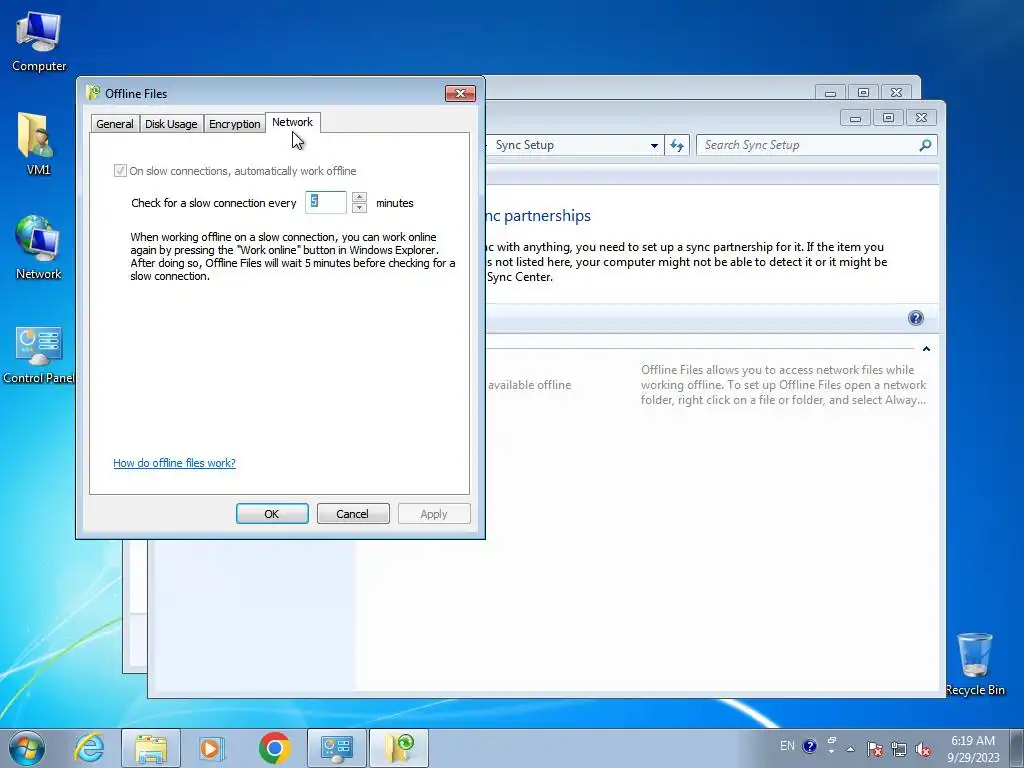Minimize the Sync Center window
Image resolution: width=1024 pixels, height=768 pixels.
(855, 118)
